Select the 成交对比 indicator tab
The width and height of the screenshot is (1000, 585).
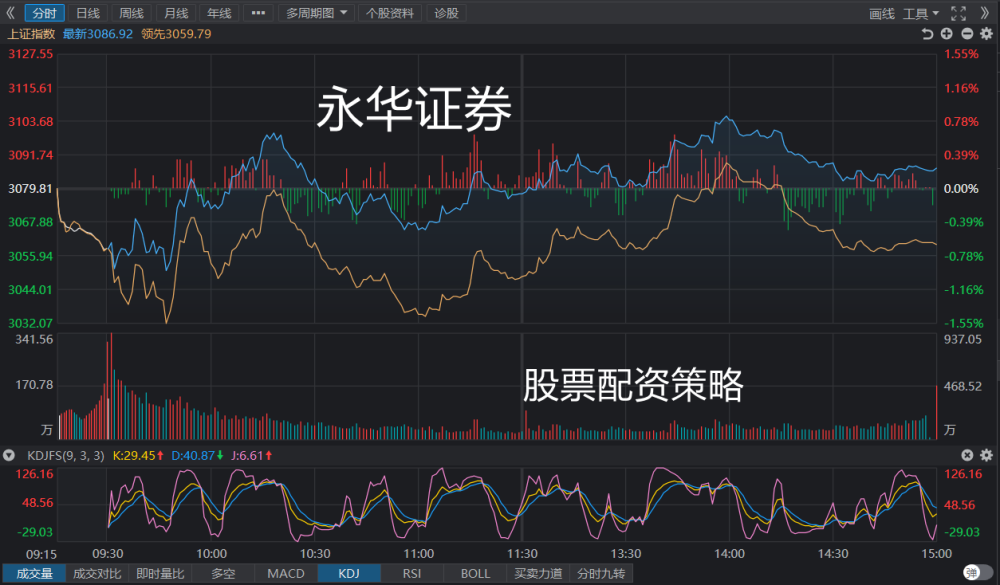[x=97, y=574]
